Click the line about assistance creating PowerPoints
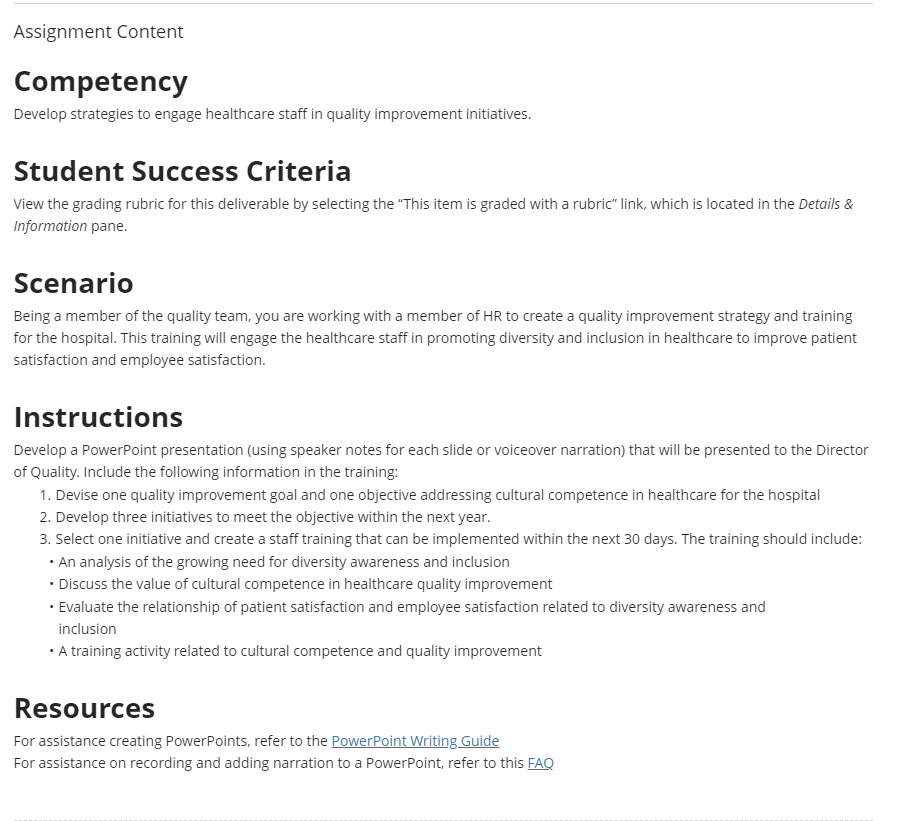This screenshot has height=821, width=900. tap(256, 741)
